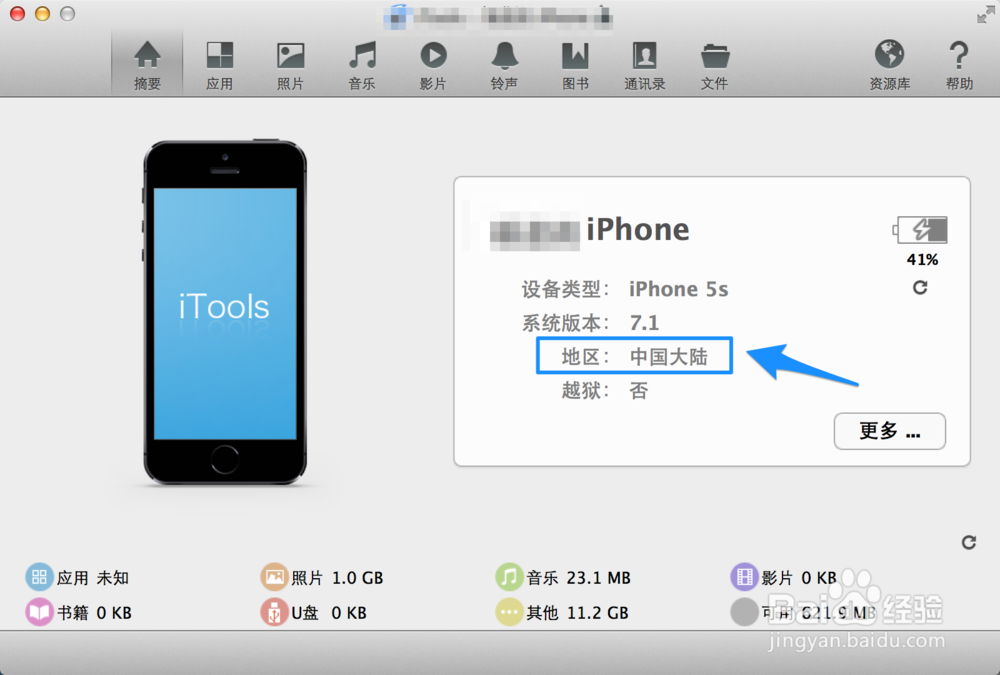Click the U盘 0 KB storage text
Screen dimensions: 1000x675
point(328,613)
